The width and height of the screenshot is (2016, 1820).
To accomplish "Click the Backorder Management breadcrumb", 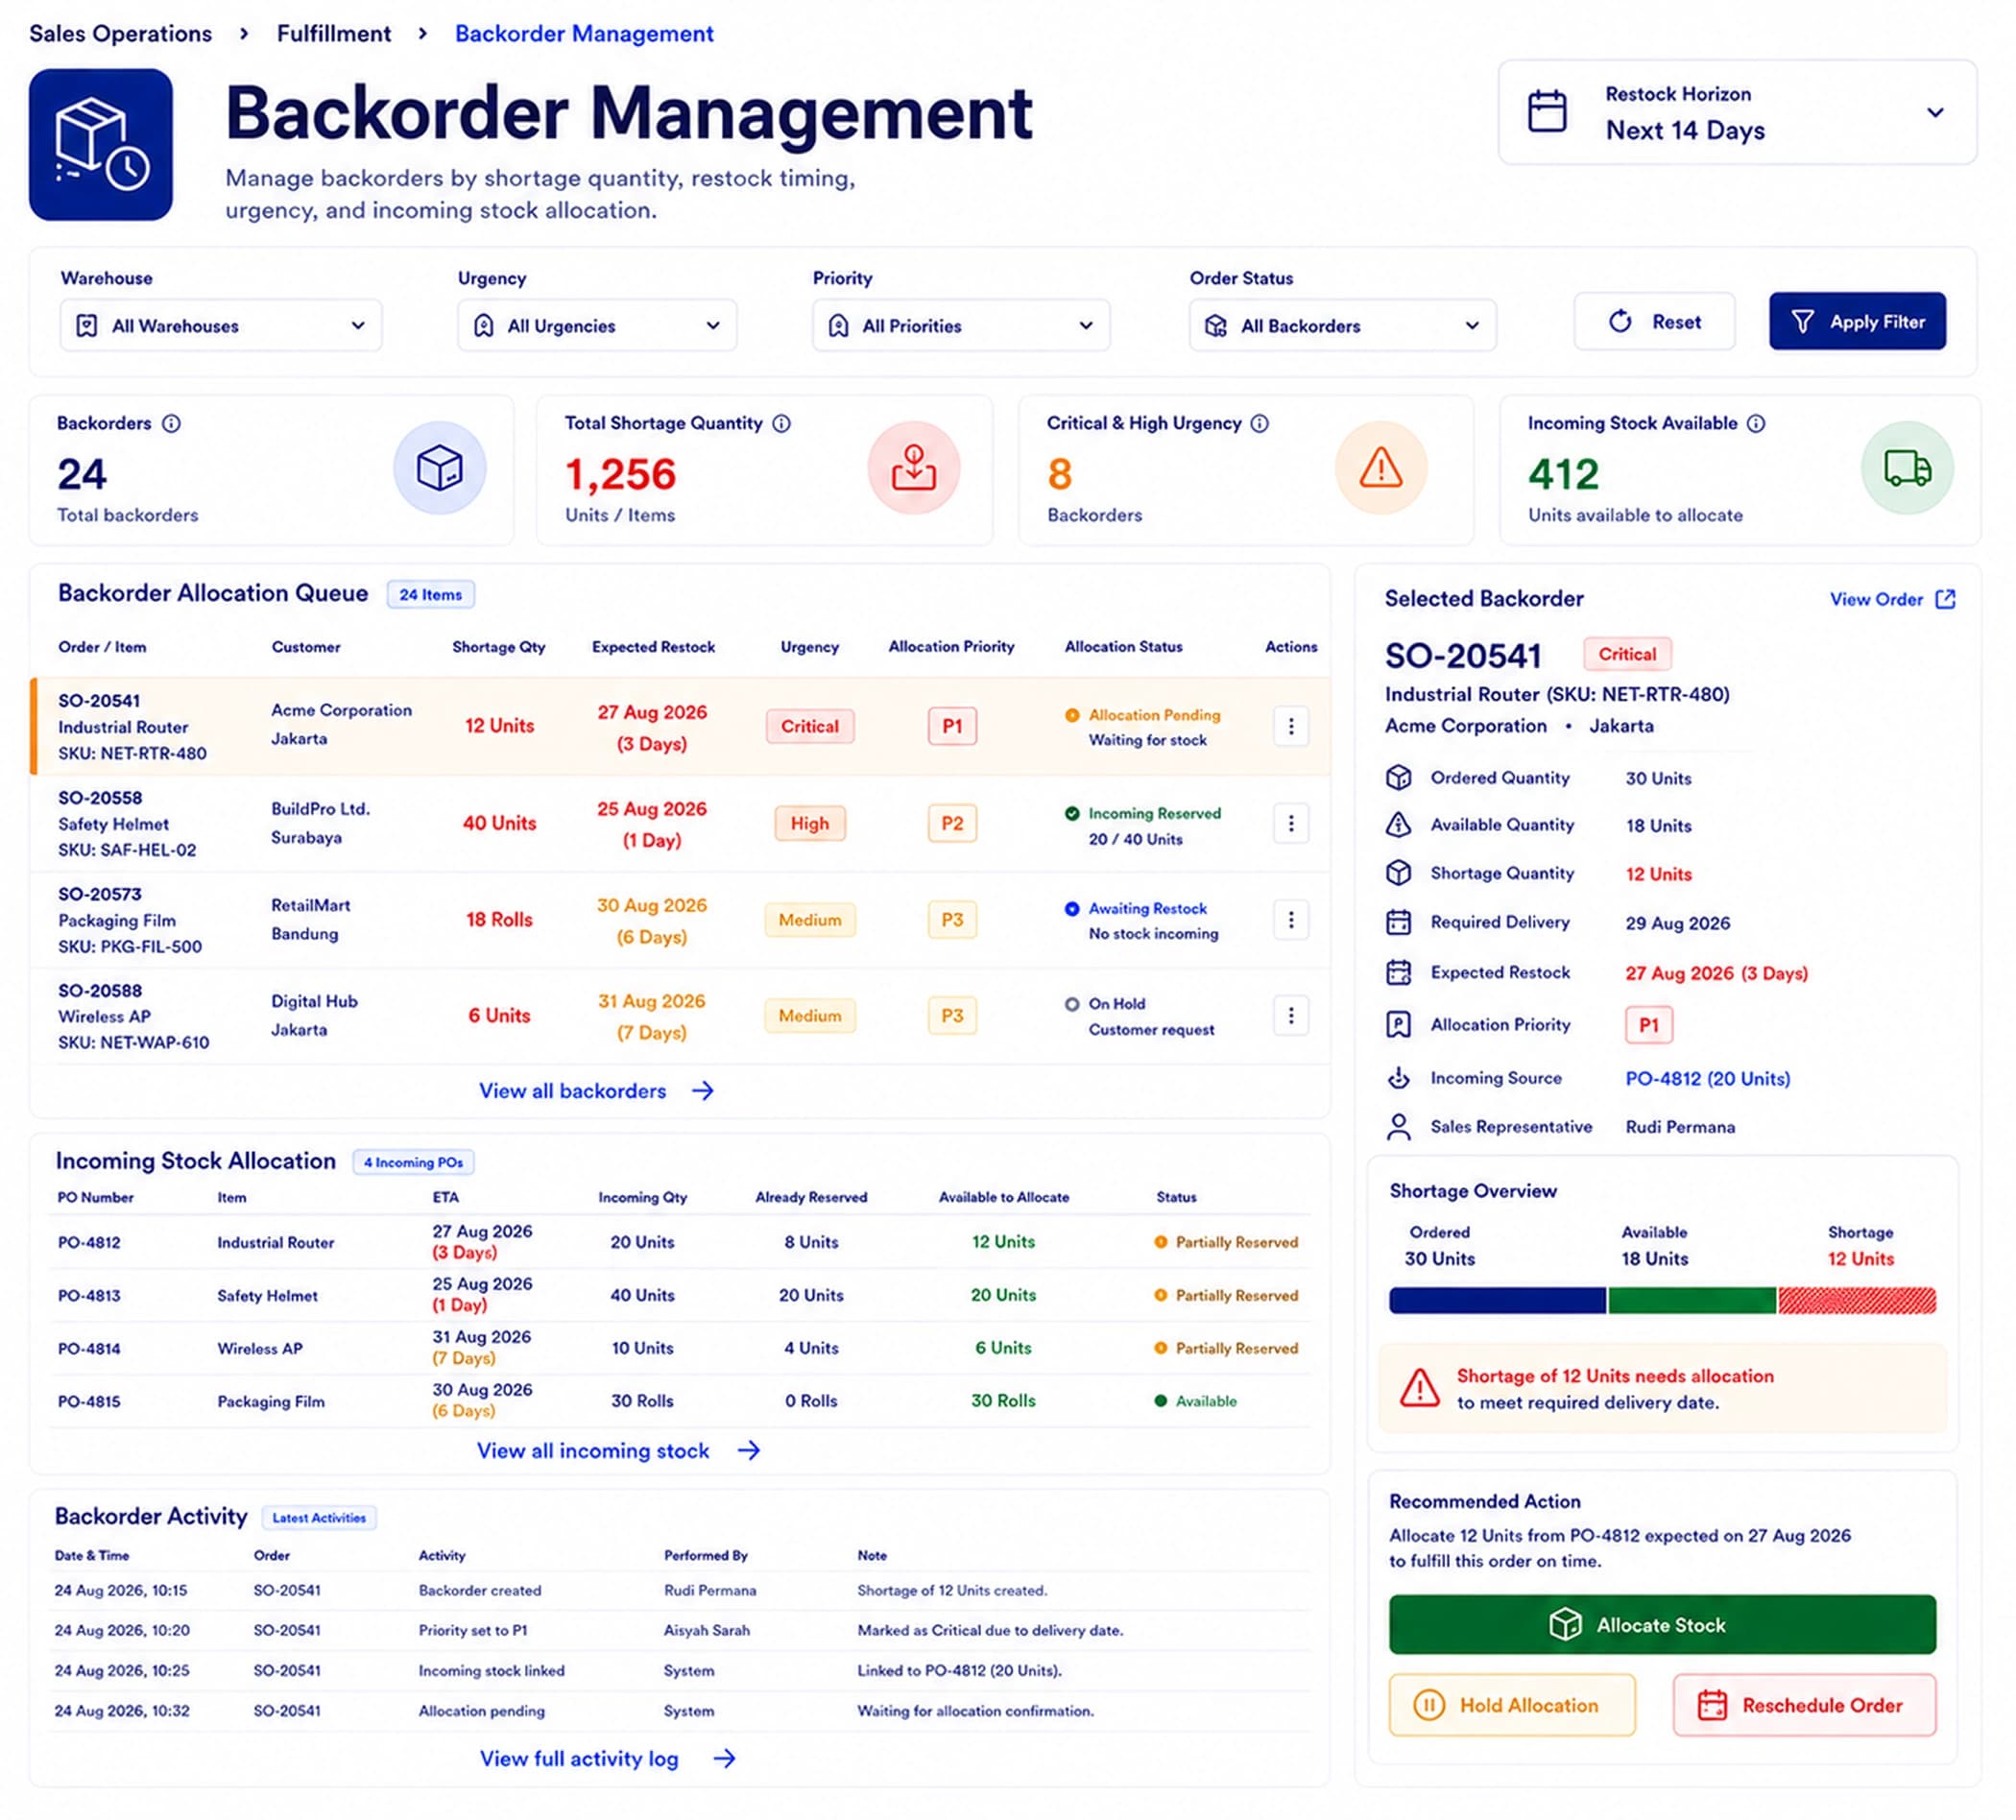I will [x=584, y=33].
